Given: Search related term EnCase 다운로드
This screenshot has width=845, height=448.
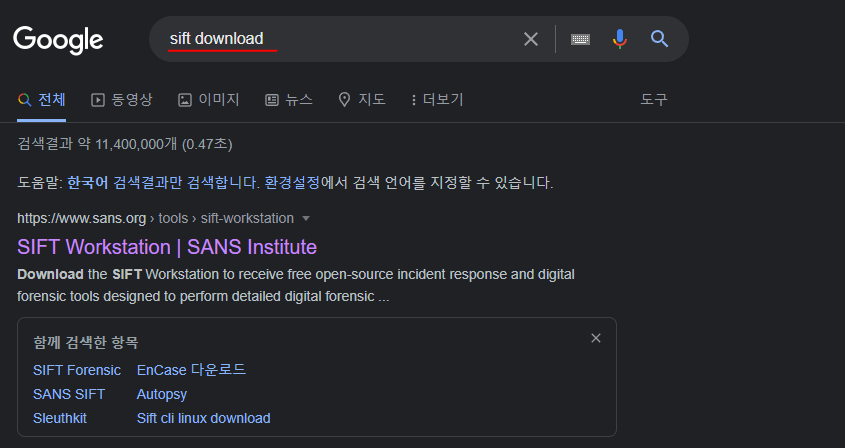Looking at the screenshot, I should pyautogui.click(x=191, y=370).
